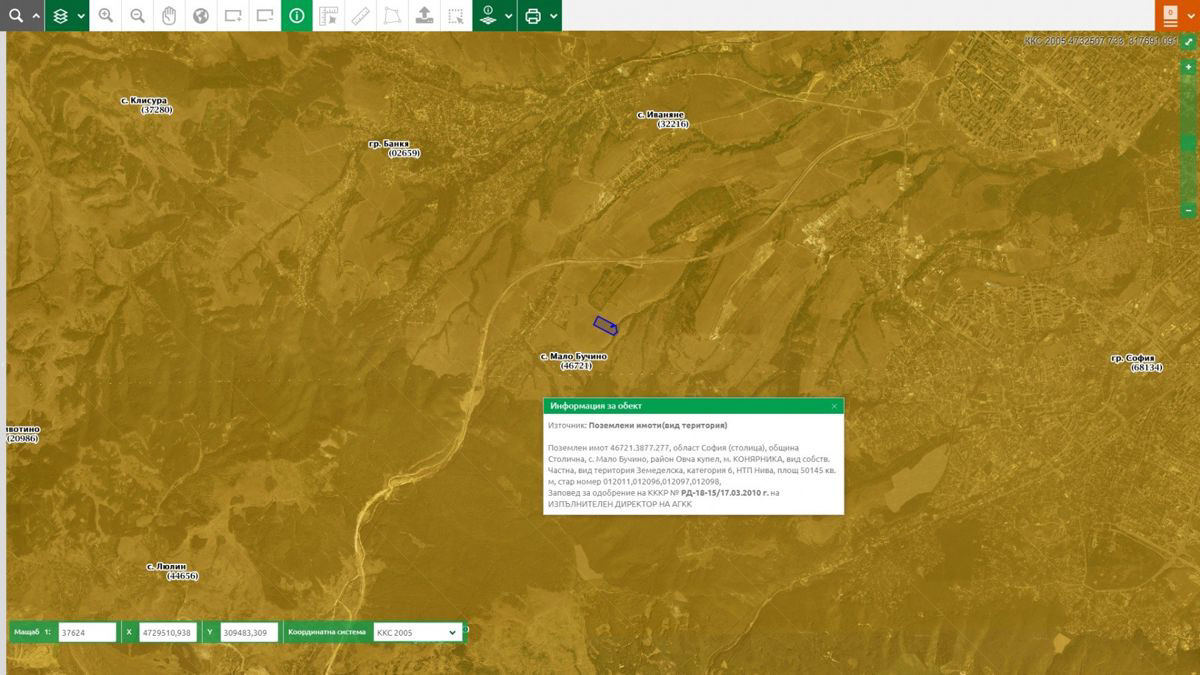Select the zoom in tool
1200x675 pixels.
click(x=105, y=16)
